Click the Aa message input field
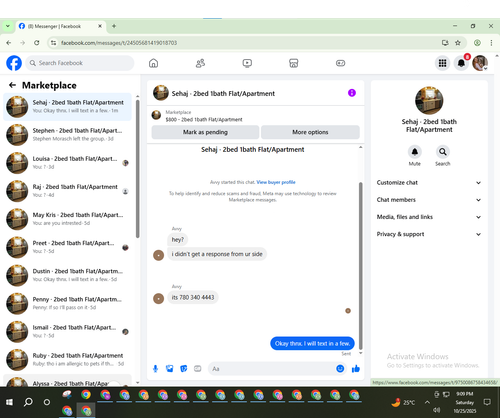The height and width of the screenshot is (418, 500). (272, 369)
